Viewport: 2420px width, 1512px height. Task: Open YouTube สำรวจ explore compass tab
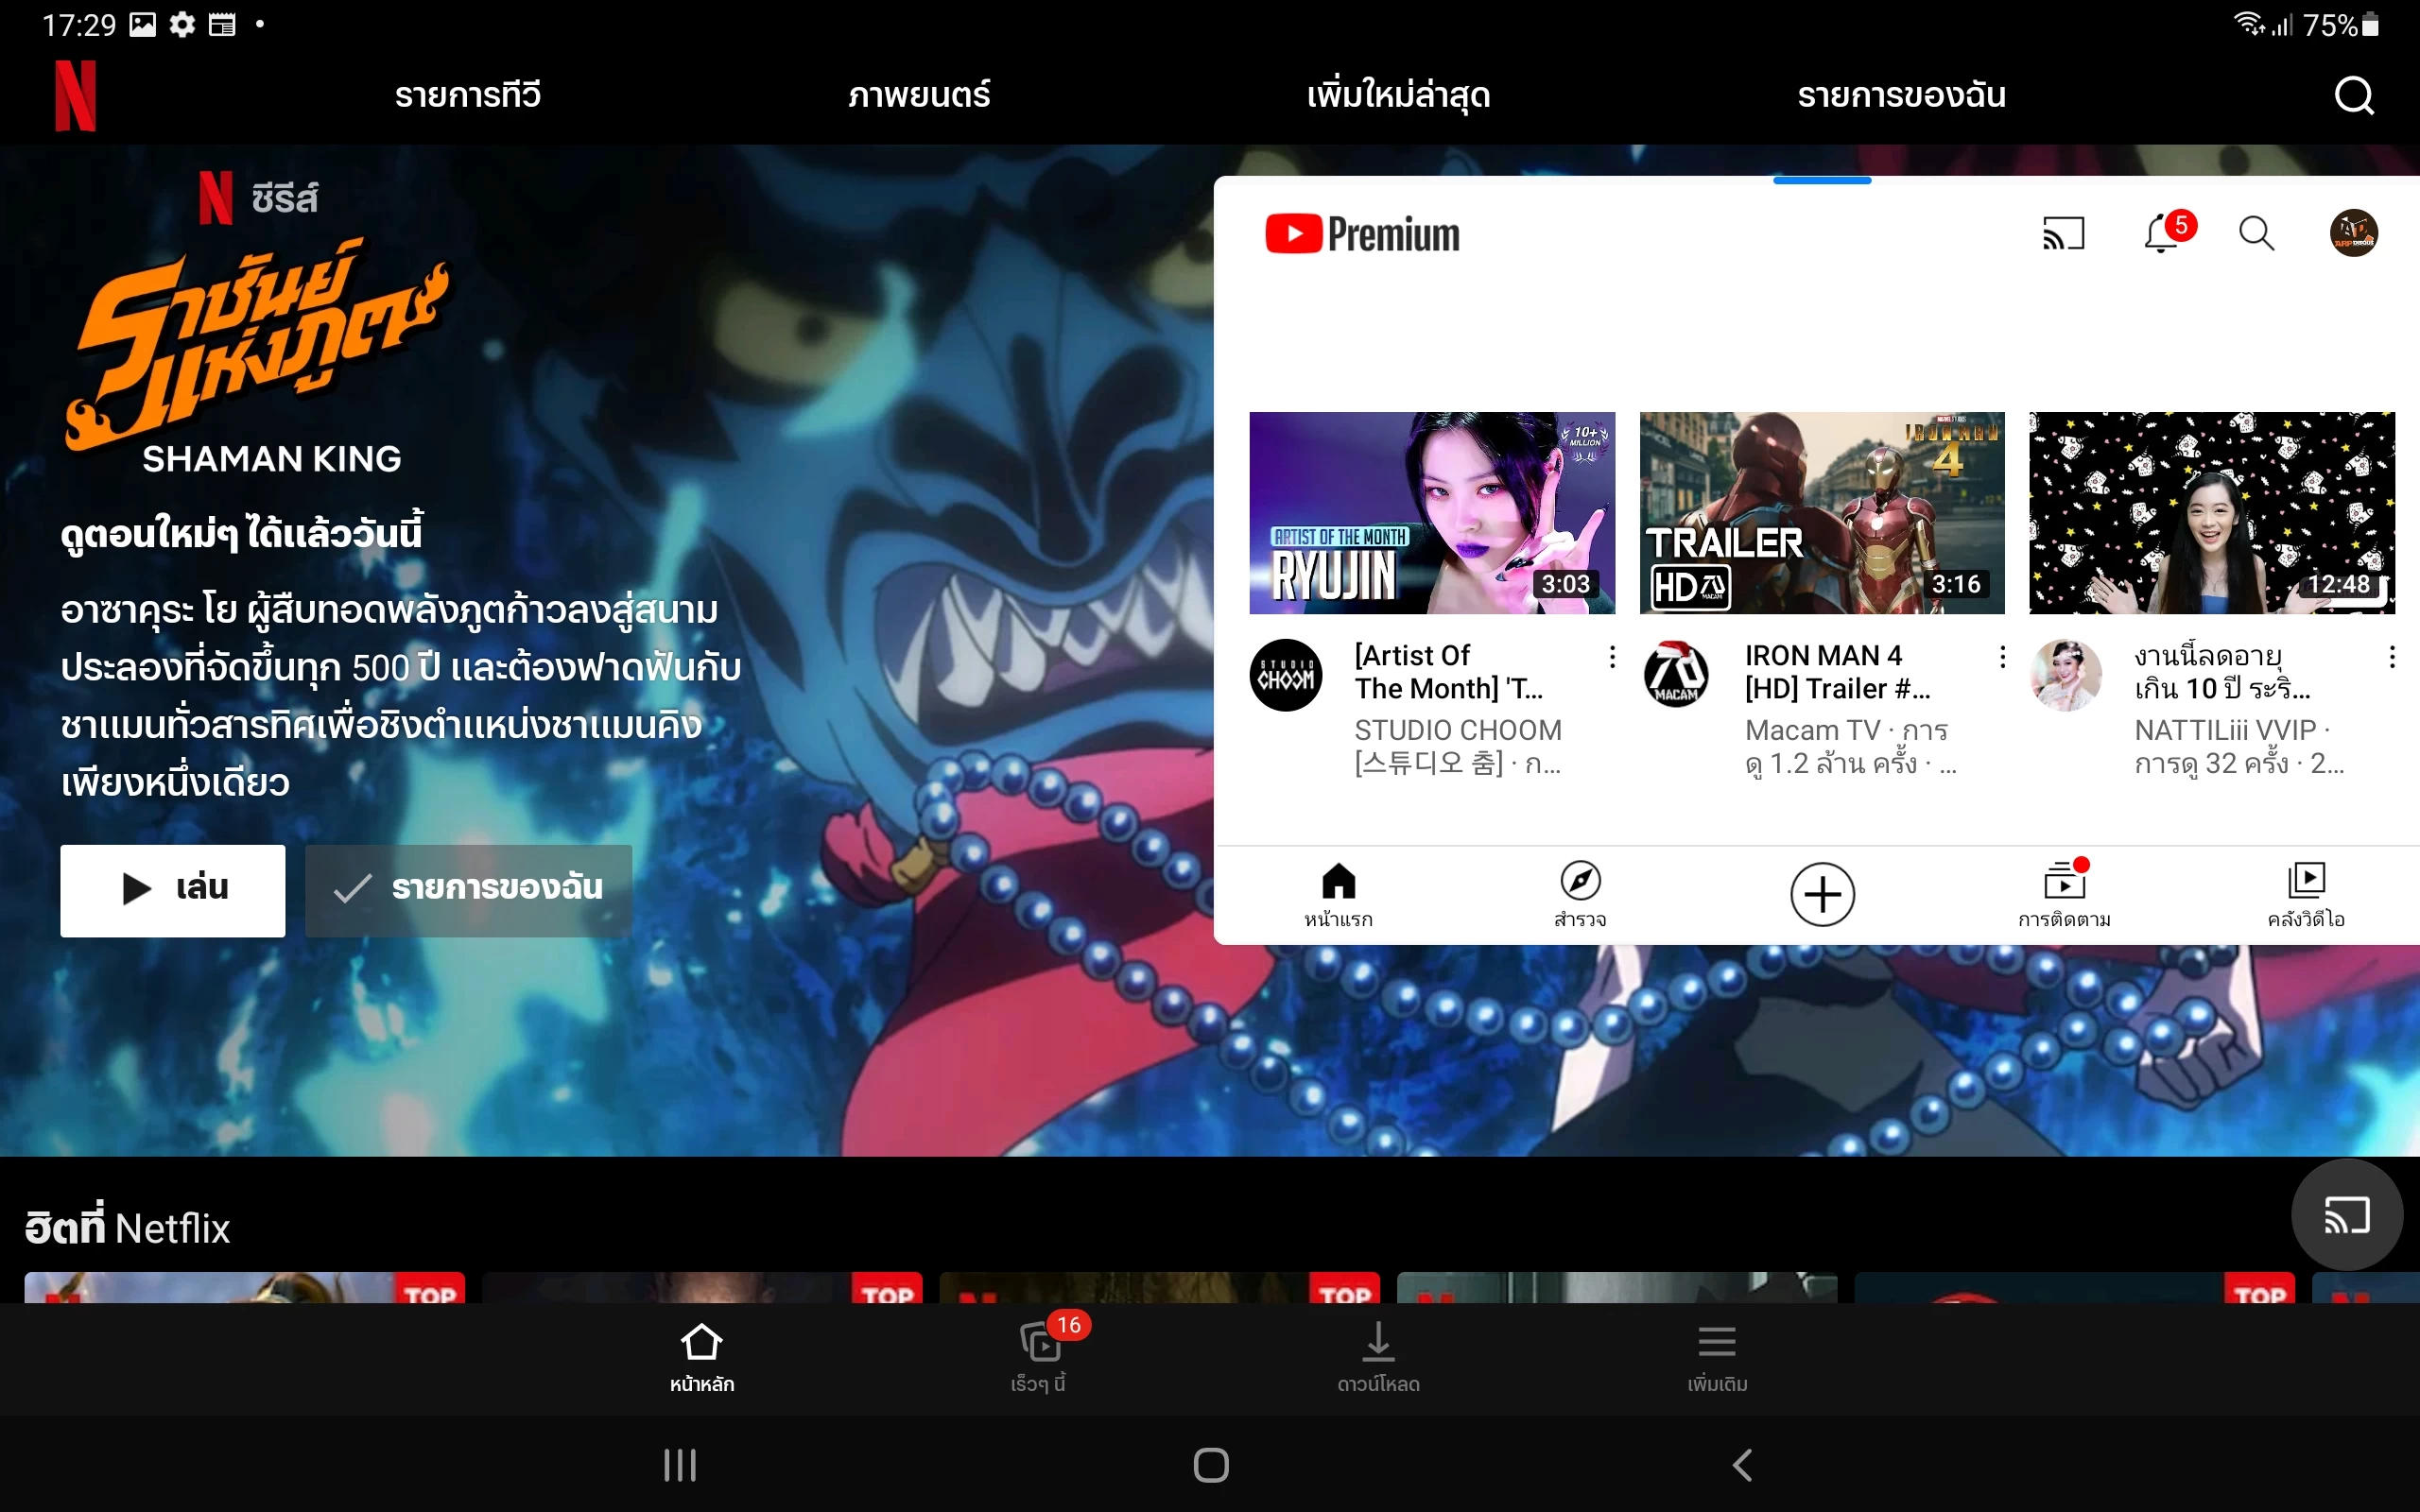[1580, 895]
